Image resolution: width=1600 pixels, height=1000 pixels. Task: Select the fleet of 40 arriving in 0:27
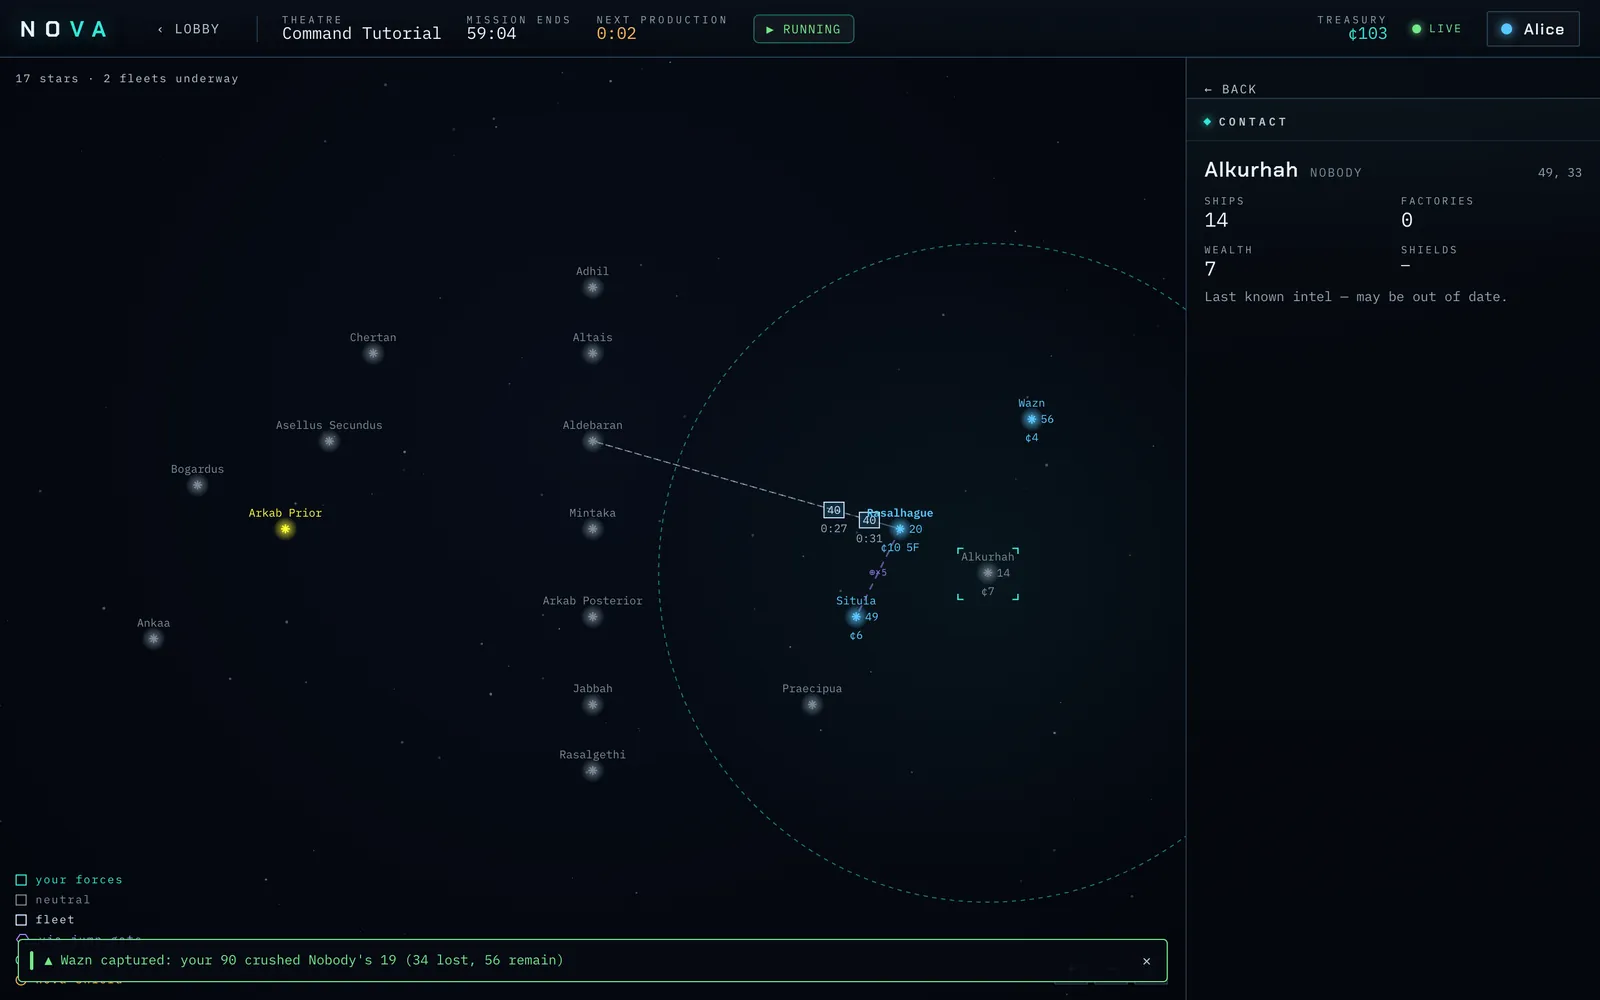(x=834, y=510)
